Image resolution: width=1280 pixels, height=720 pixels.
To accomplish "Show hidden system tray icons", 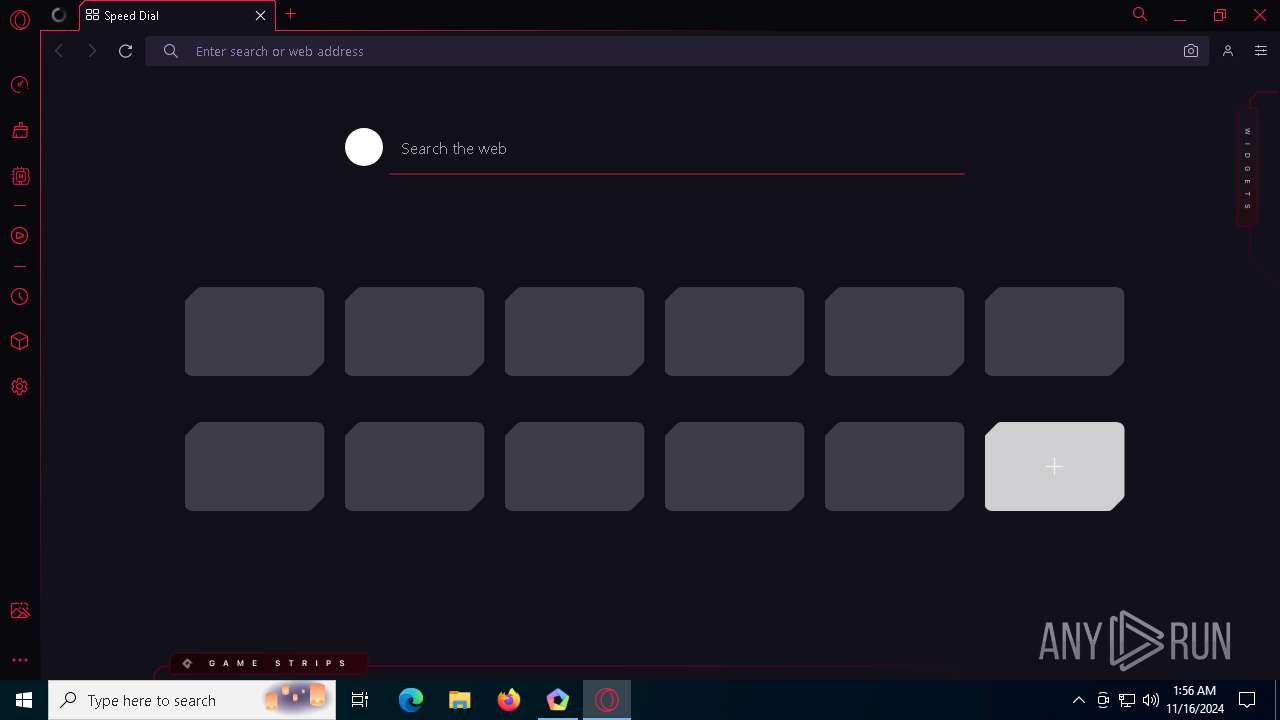I will (1078, 700).
